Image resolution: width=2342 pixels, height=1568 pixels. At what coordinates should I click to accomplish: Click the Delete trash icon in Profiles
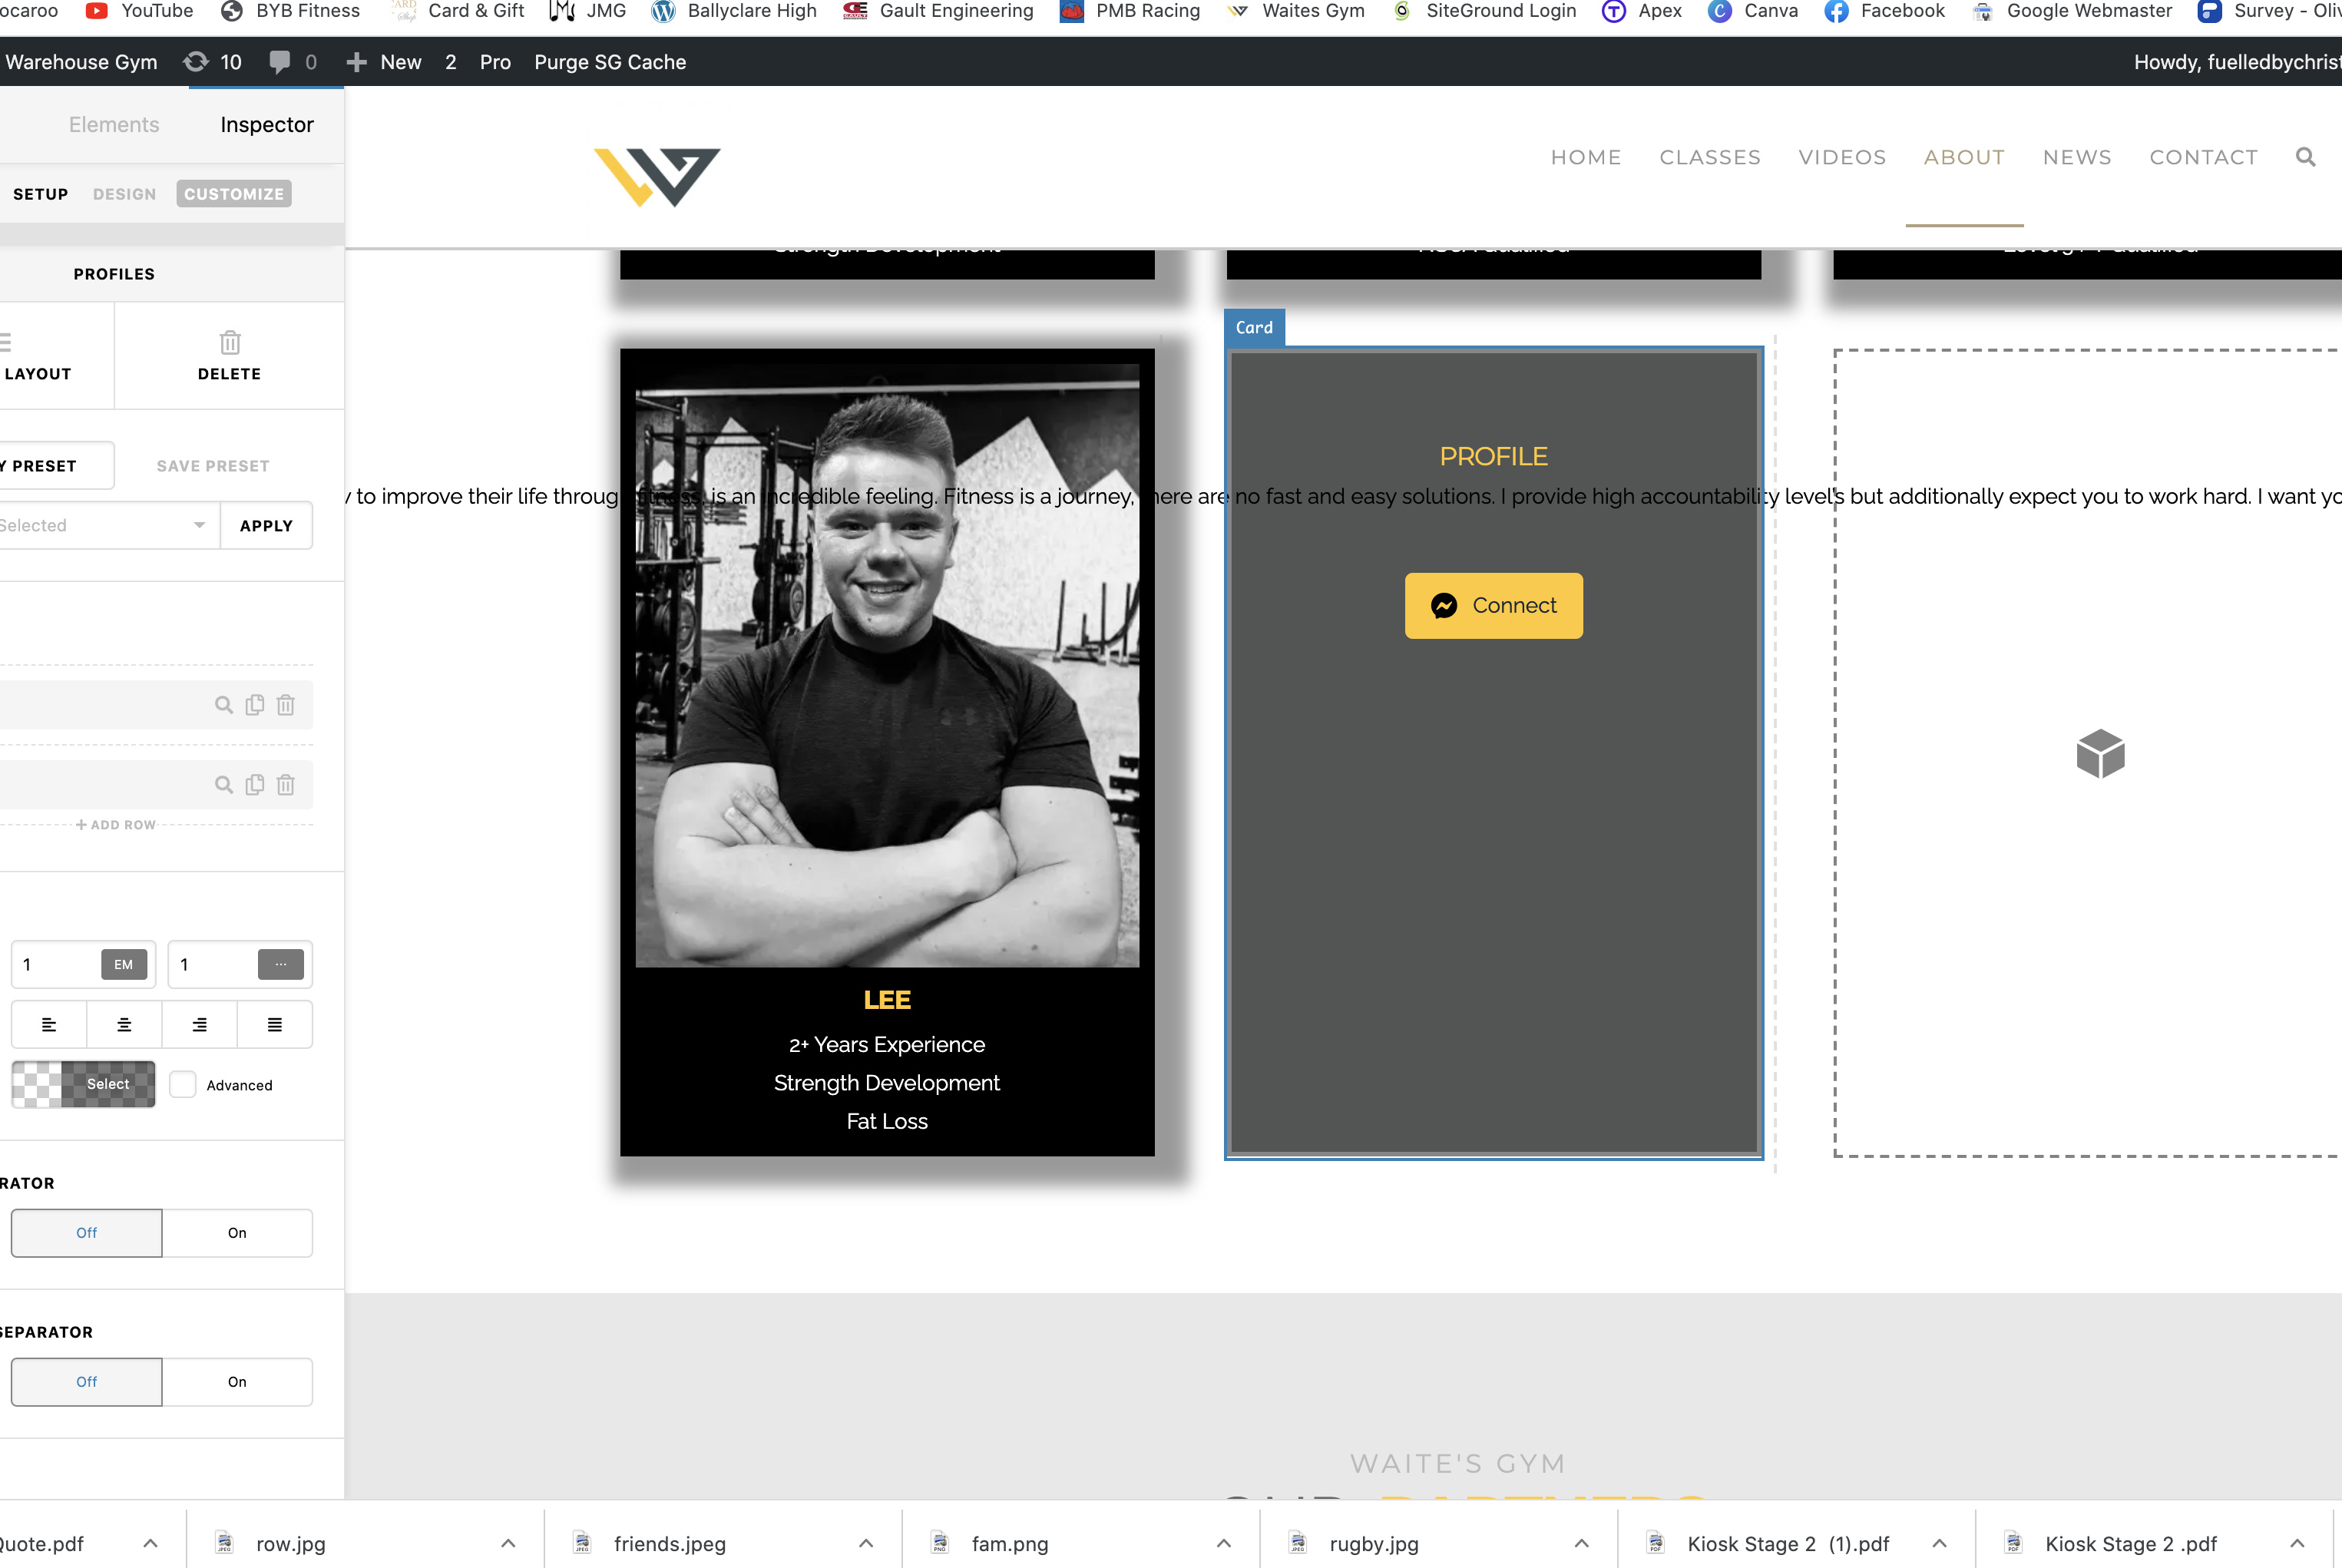coord(229,343)
